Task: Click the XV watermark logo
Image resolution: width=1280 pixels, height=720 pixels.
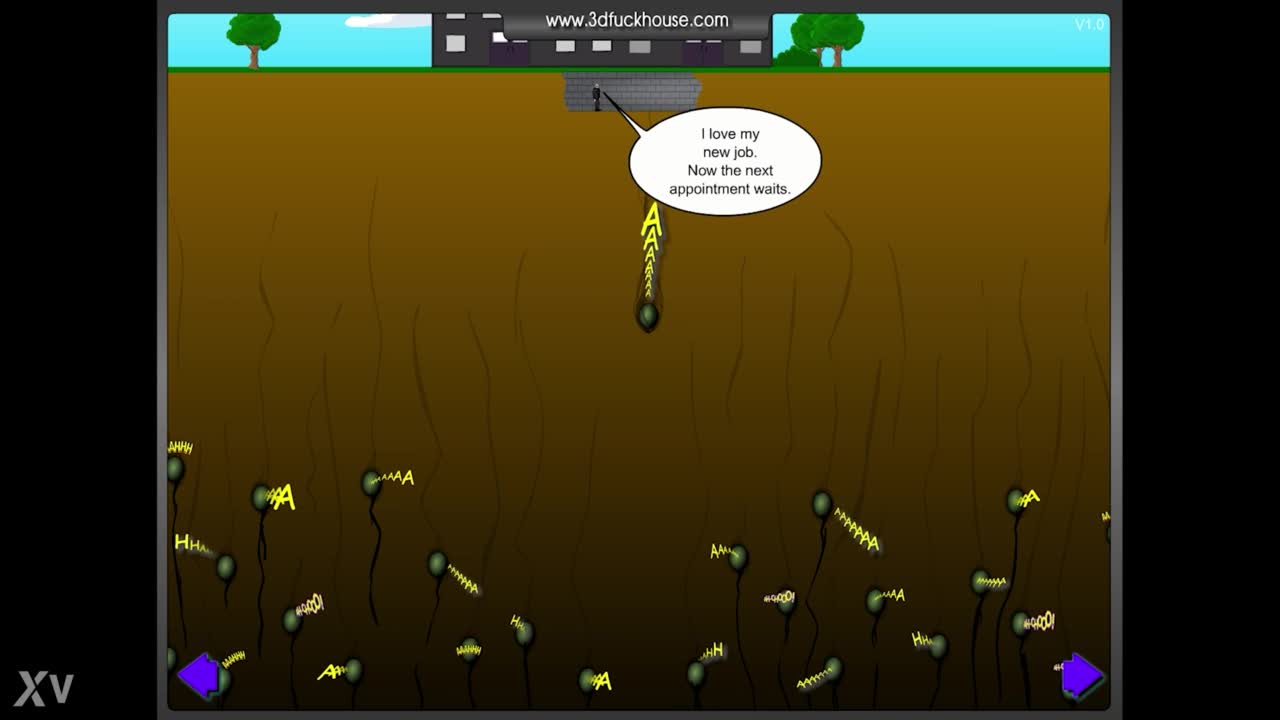Action: coord(44,688)
